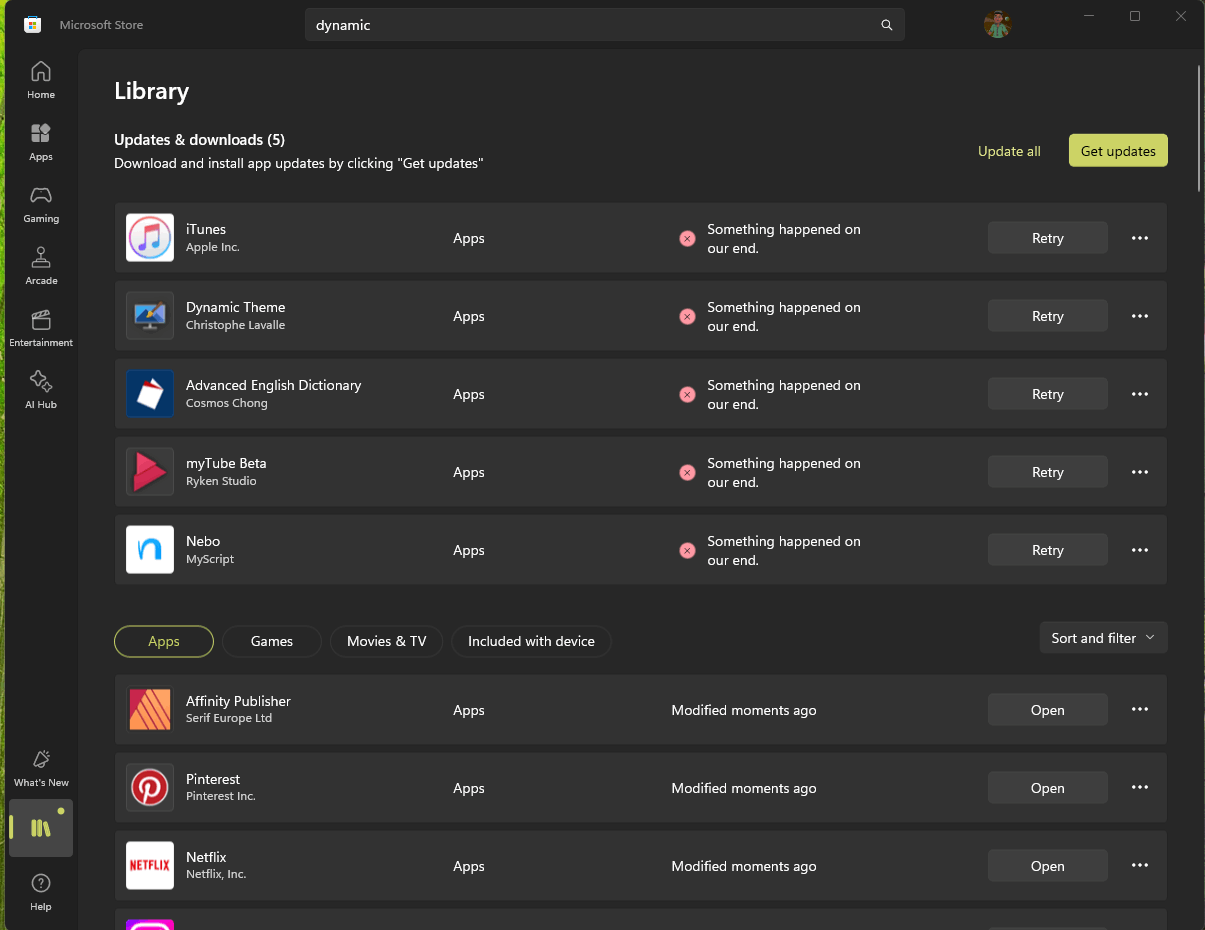Click the Update all link
Screen dimensions: 1205x930
(x=1009, y=151)
